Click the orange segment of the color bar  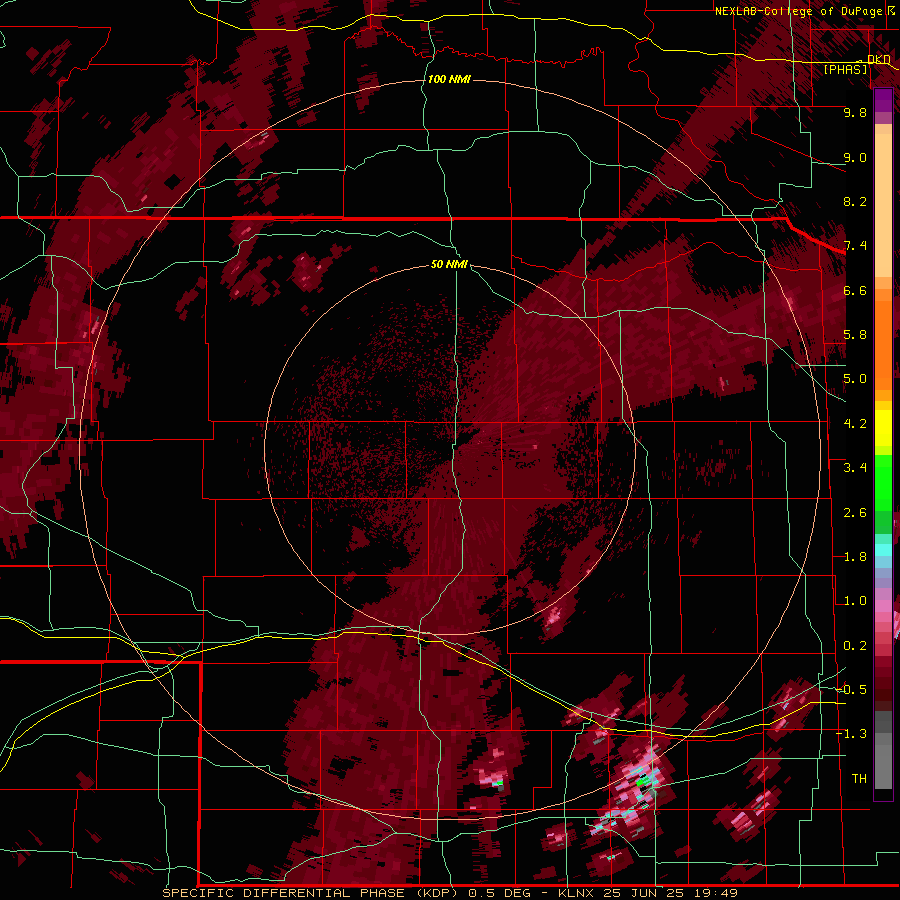[x=883, y=339]
